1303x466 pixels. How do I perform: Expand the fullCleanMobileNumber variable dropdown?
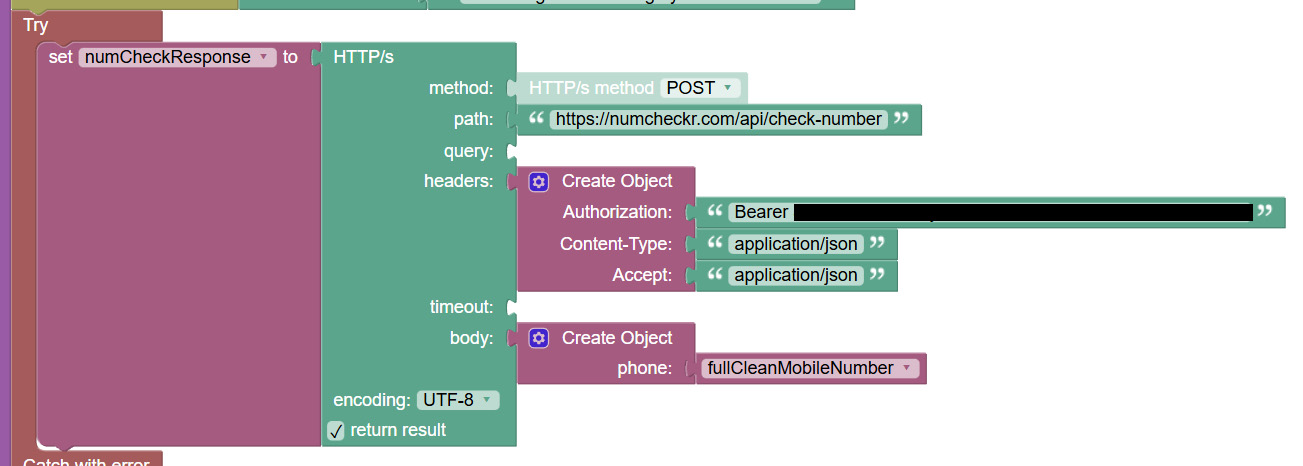coord(810,368)
